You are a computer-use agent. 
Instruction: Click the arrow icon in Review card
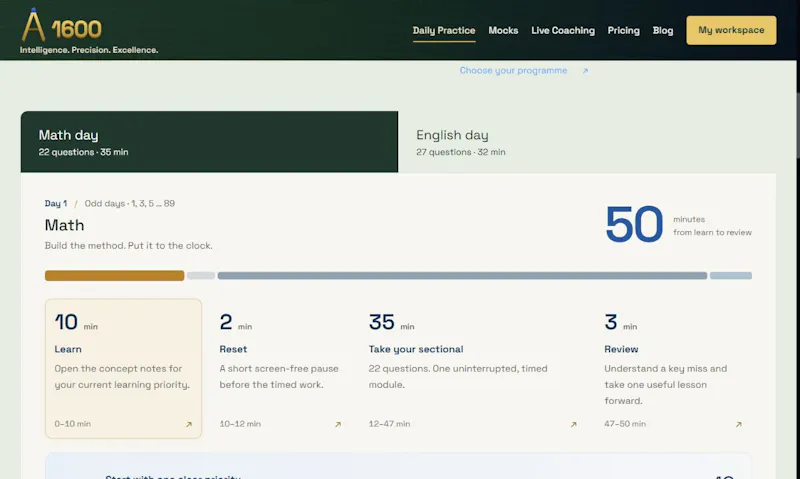[x=738, y=424]
